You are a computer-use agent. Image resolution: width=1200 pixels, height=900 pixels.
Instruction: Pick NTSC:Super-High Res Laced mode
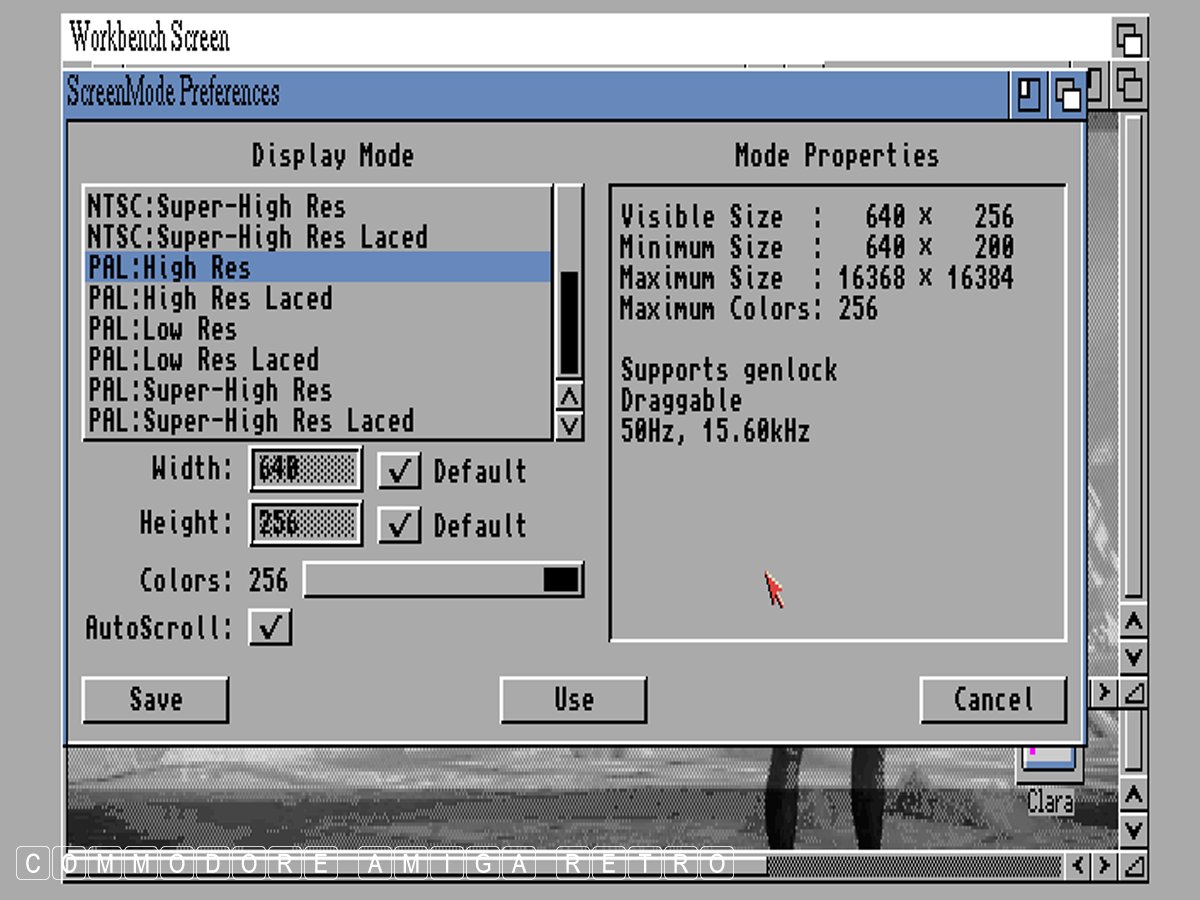(257, 237)
